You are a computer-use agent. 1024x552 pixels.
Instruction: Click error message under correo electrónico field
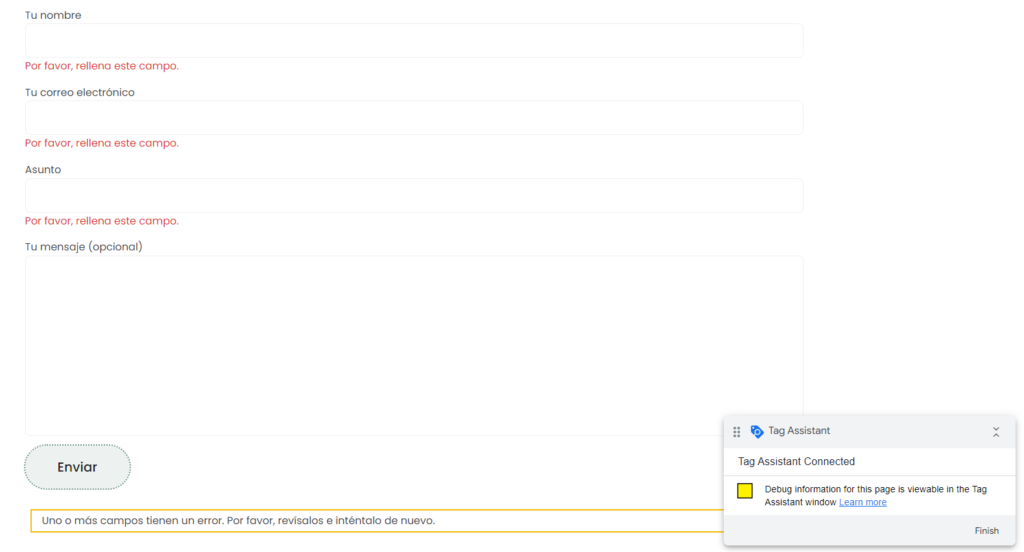(x=102, y=142)
